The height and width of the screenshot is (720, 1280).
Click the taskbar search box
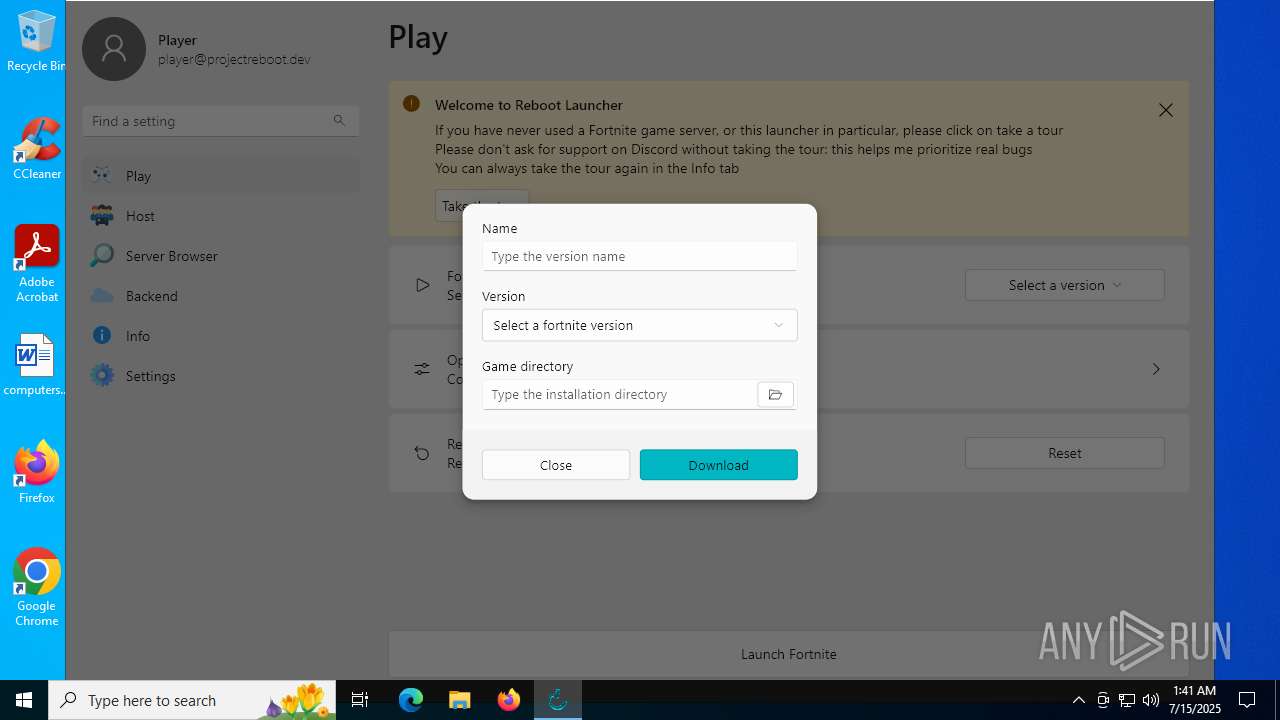[192, 700]
